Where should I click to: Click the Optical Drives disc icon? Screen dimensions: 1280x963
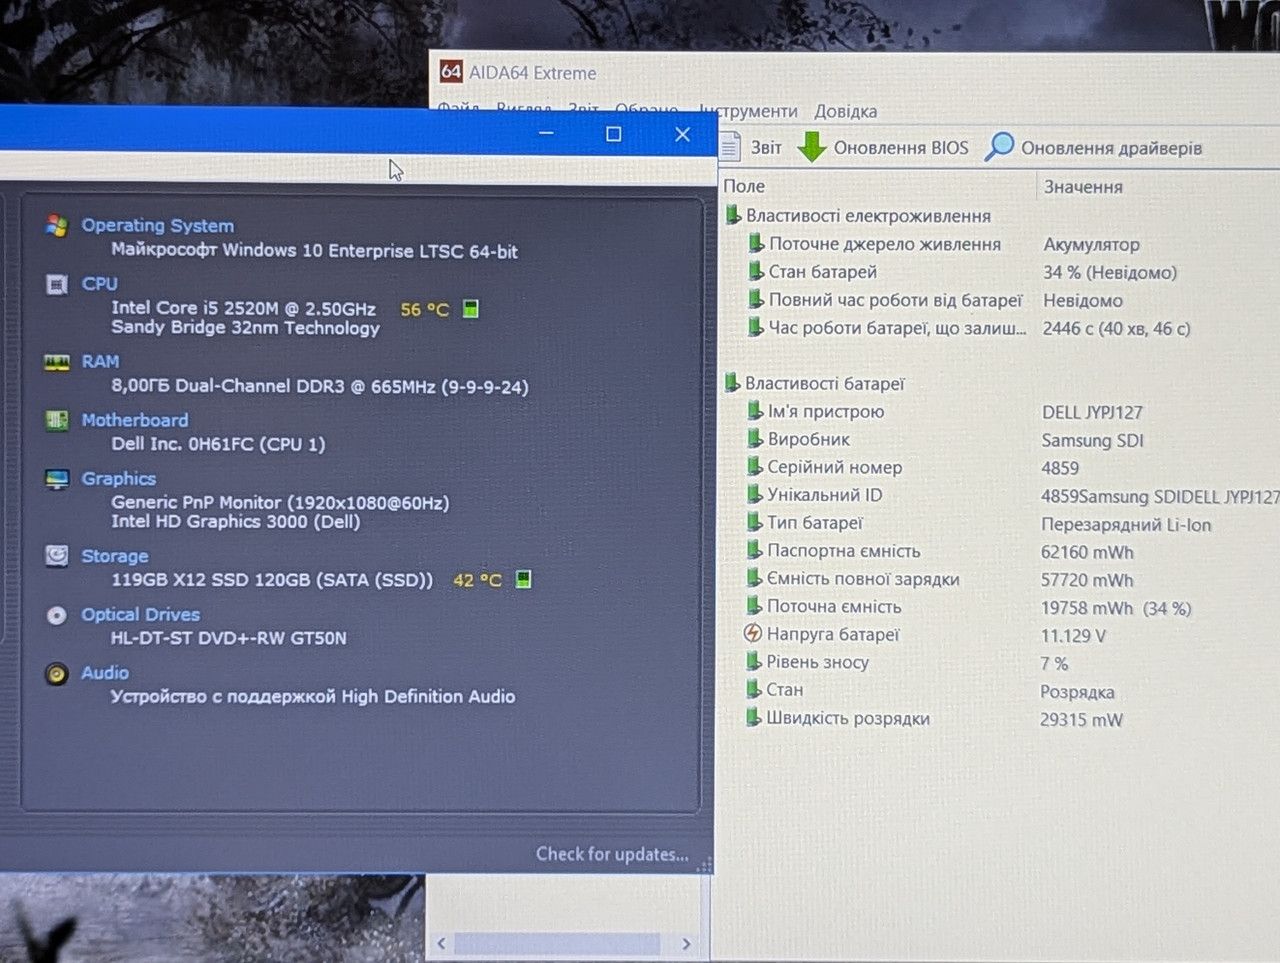click(57, 615)
